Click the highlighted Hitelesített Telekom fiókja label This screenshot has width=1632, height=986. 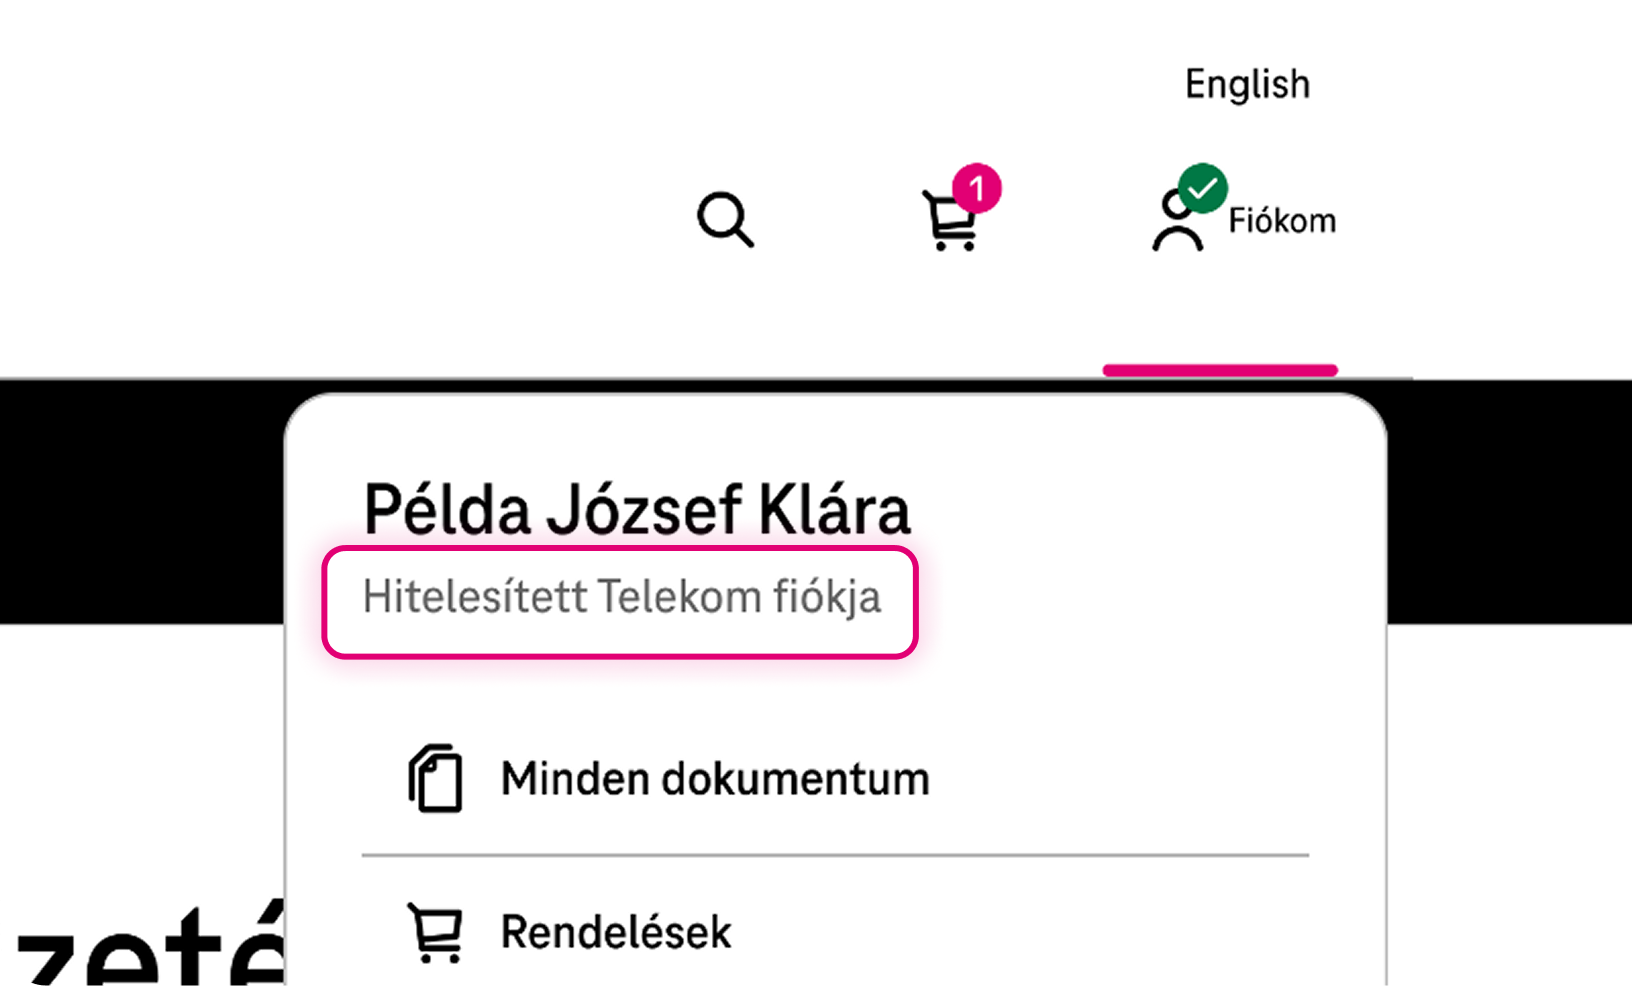(621, 598)
